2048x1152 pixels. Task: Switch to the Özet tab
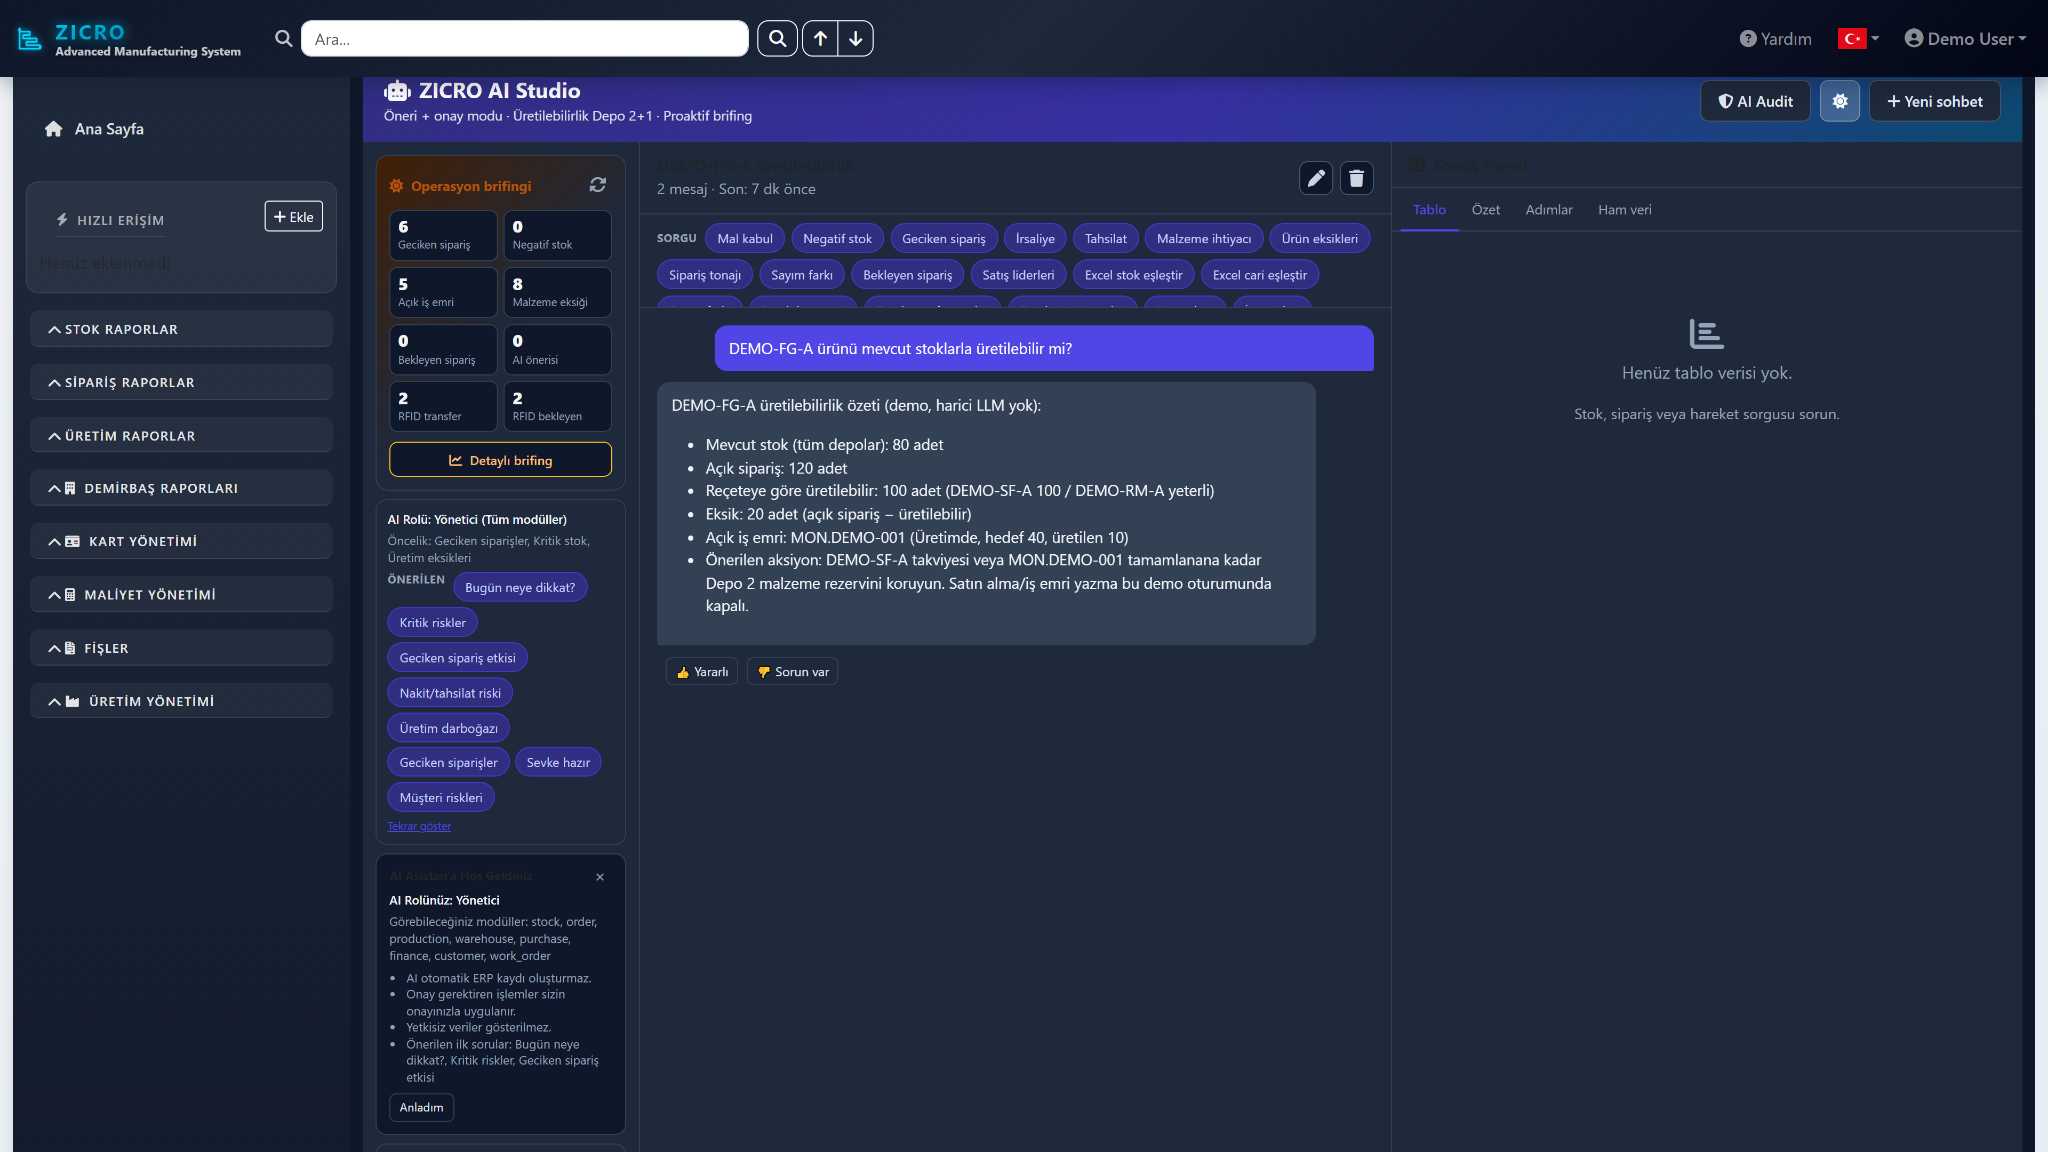coord(1485,210)
